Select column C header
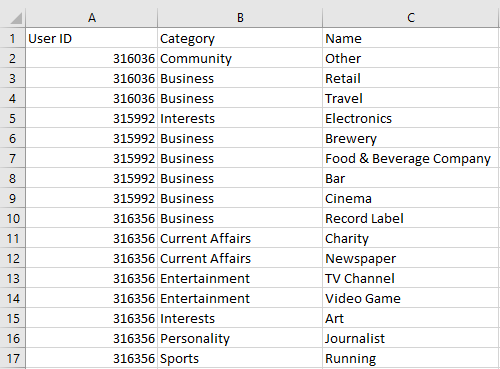 point(411,18)
